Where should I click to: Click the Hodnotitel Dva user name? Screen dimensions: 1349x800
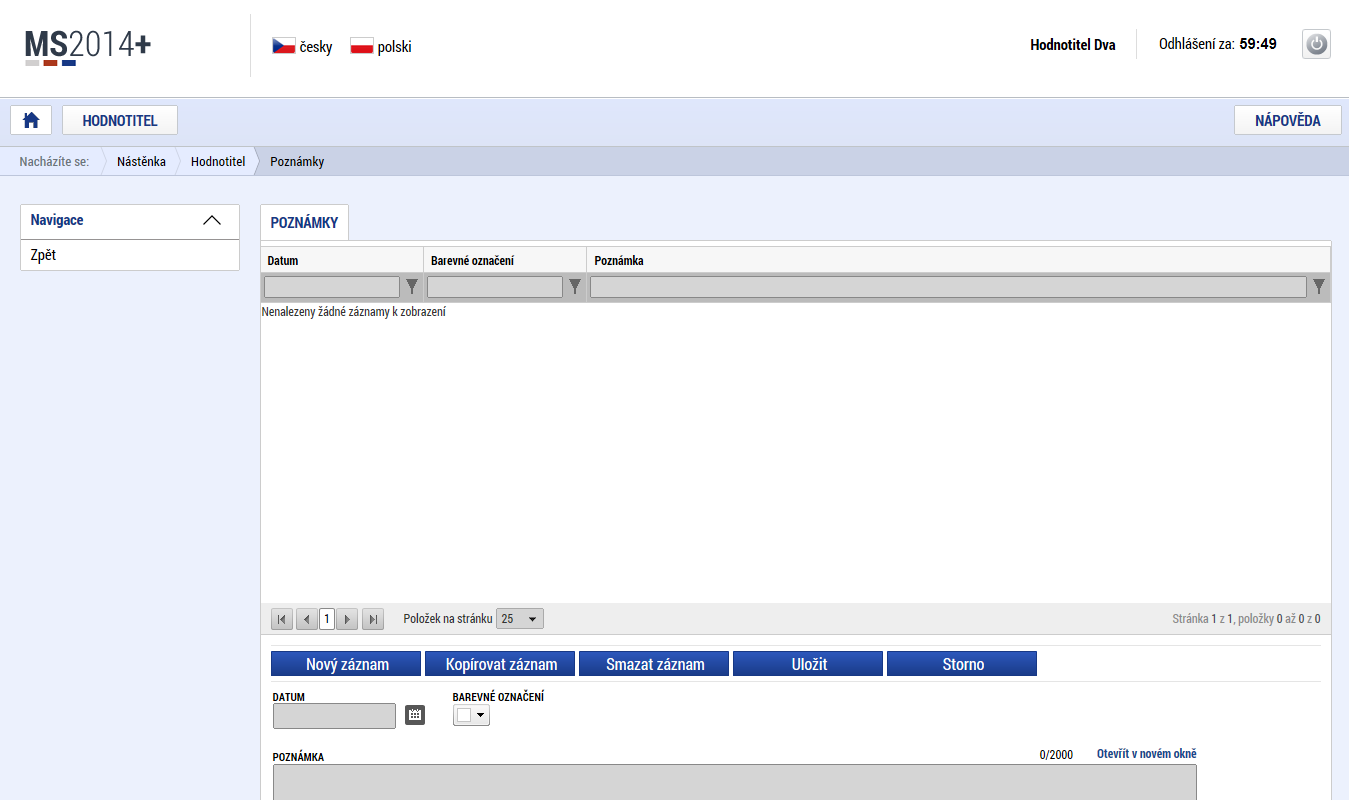click(x=1073, y=45)
